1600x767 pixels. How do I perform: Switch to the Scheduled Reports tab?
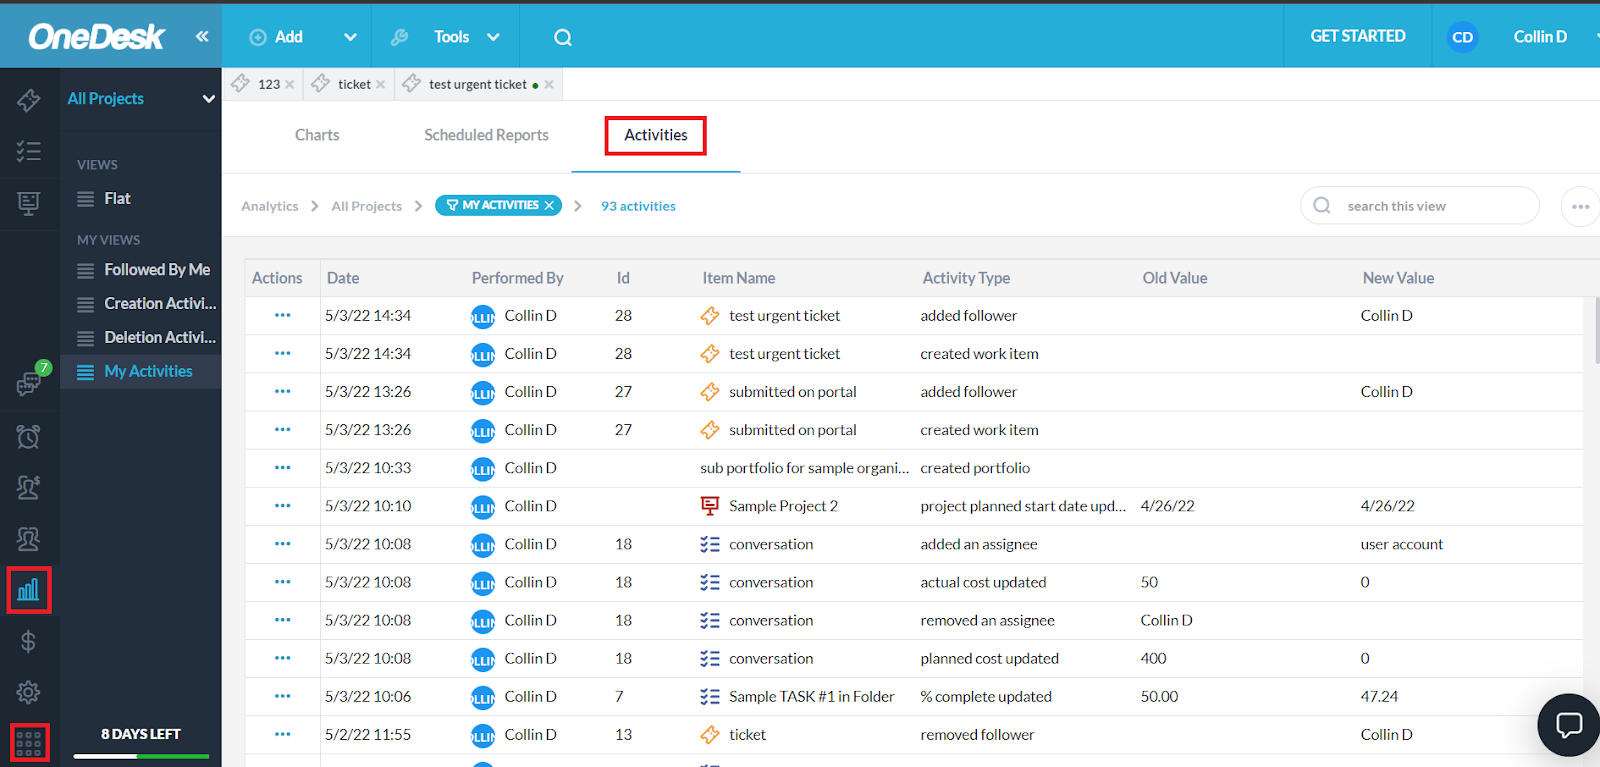point(486,135)
